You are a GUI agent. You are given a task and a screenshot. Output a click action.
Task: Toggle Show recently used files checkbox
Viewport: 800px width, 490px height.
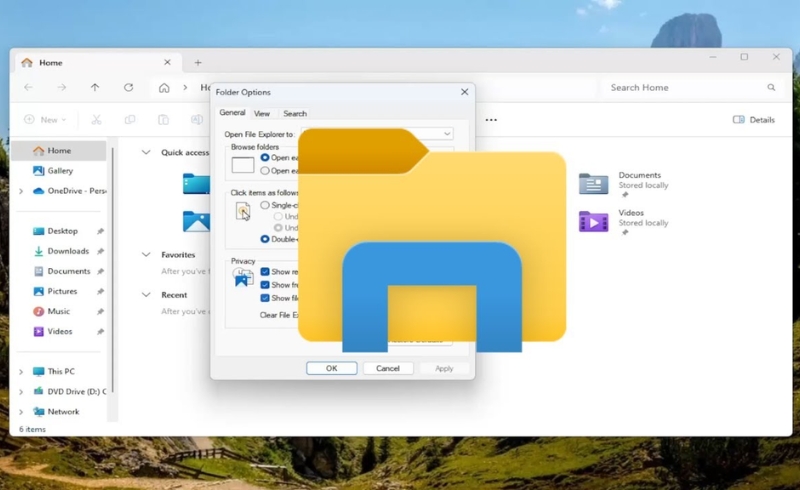[265, 272]
